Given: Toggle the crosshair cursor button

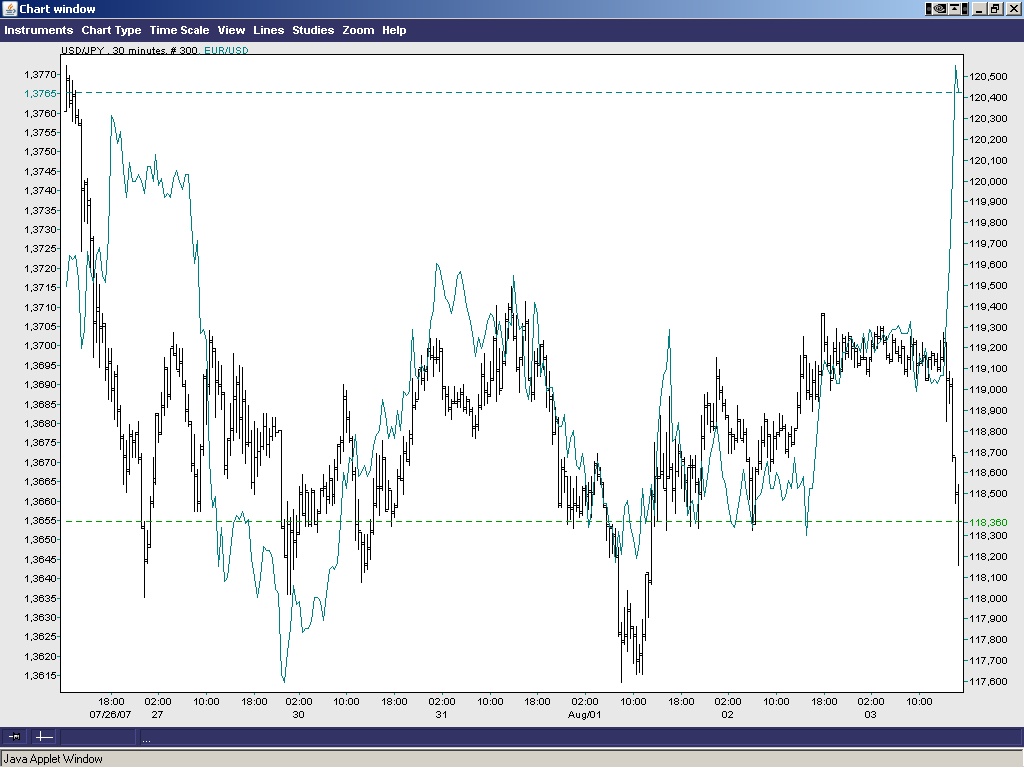Looking at the screenshot, I should click(44, 737).
